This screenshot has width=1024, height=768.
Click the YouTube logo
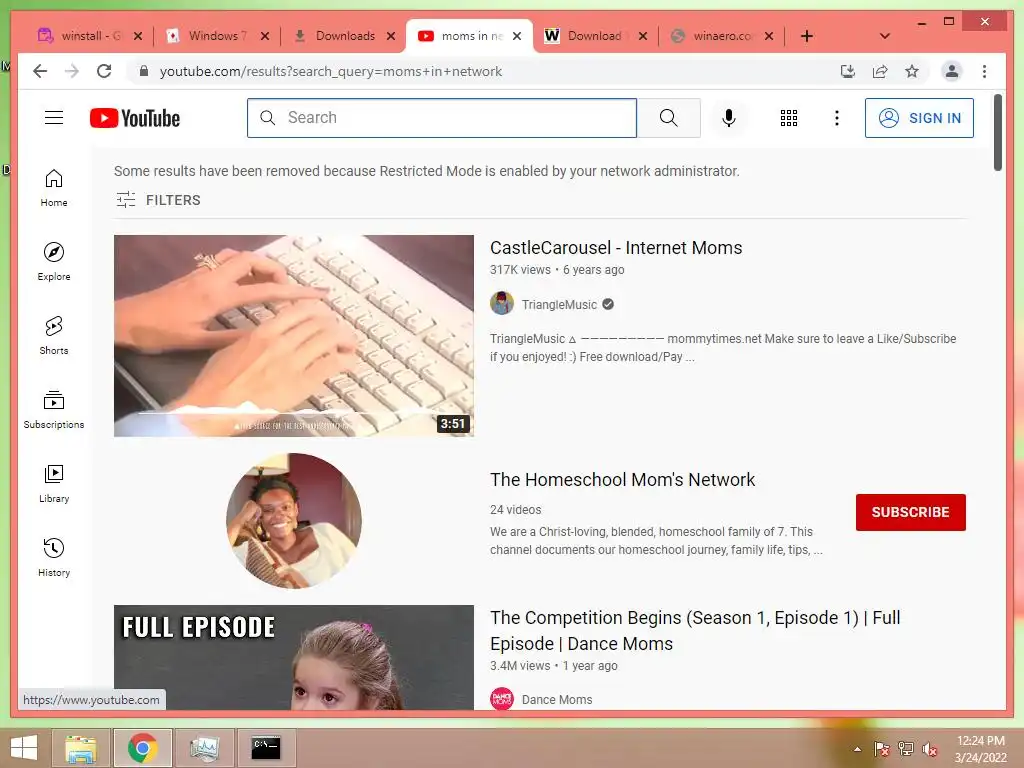coord(135,118)
